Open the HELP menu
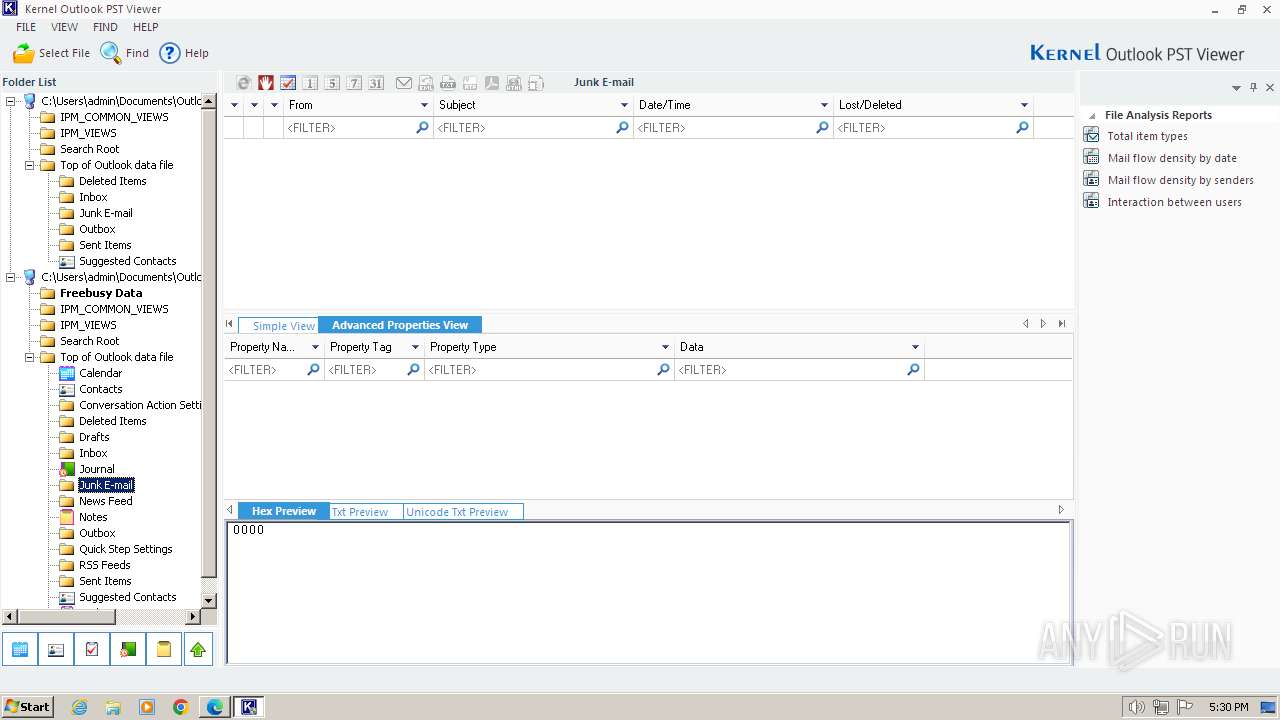1280x720 pixels. 146,27
